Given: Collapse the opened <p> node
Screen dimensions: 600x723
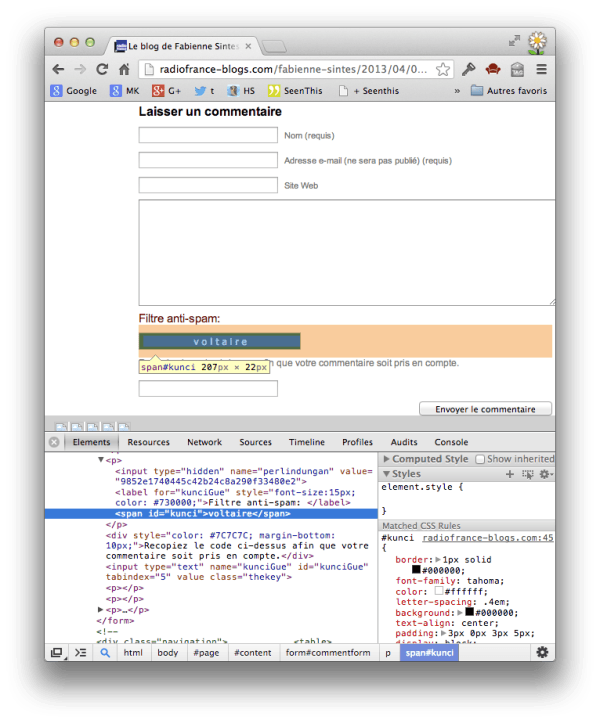Looking at the screenshot, I should point(101,460).
